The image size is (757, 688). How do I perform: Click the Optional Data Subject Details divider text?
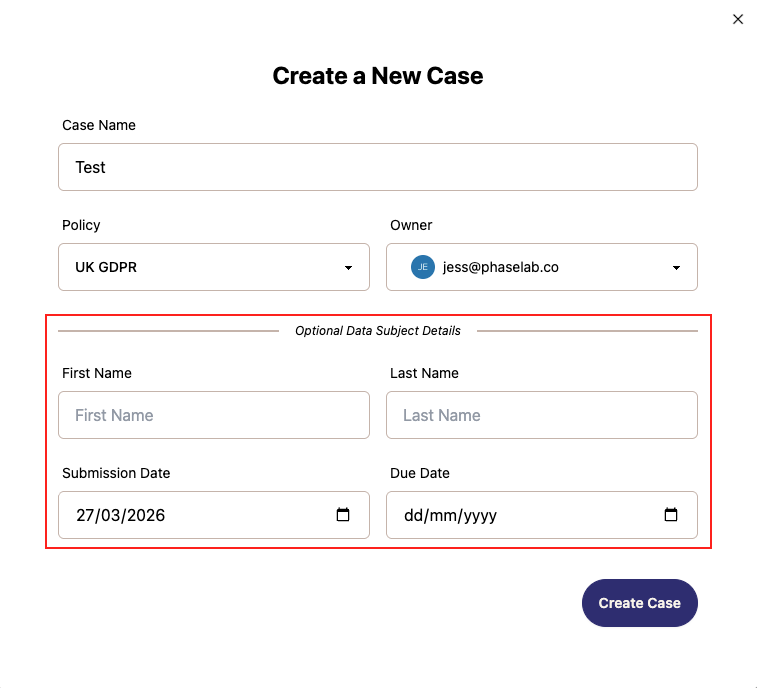point(378,331)
